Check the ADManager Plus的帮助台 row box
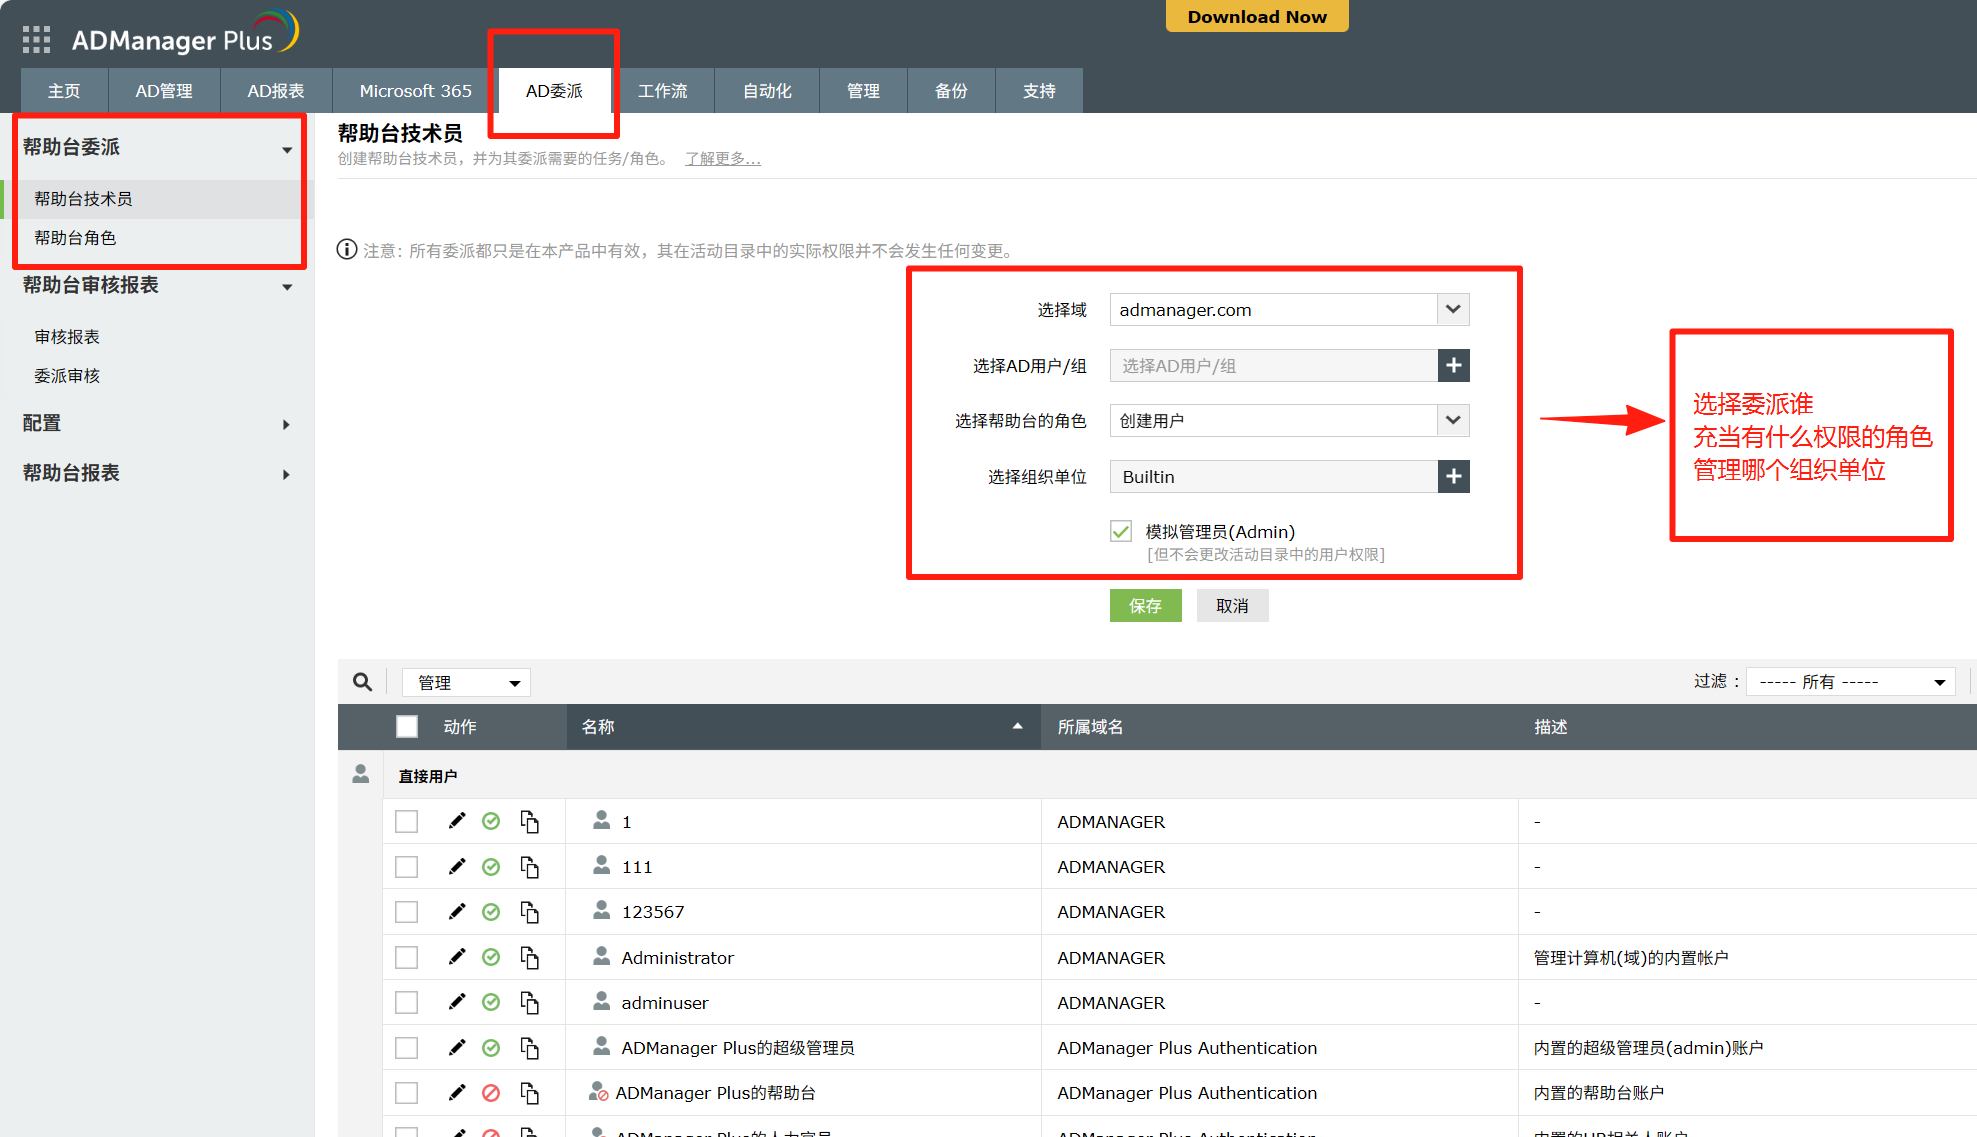The height and width of the screenshot is (1137, 1977). click(406, 1092)
